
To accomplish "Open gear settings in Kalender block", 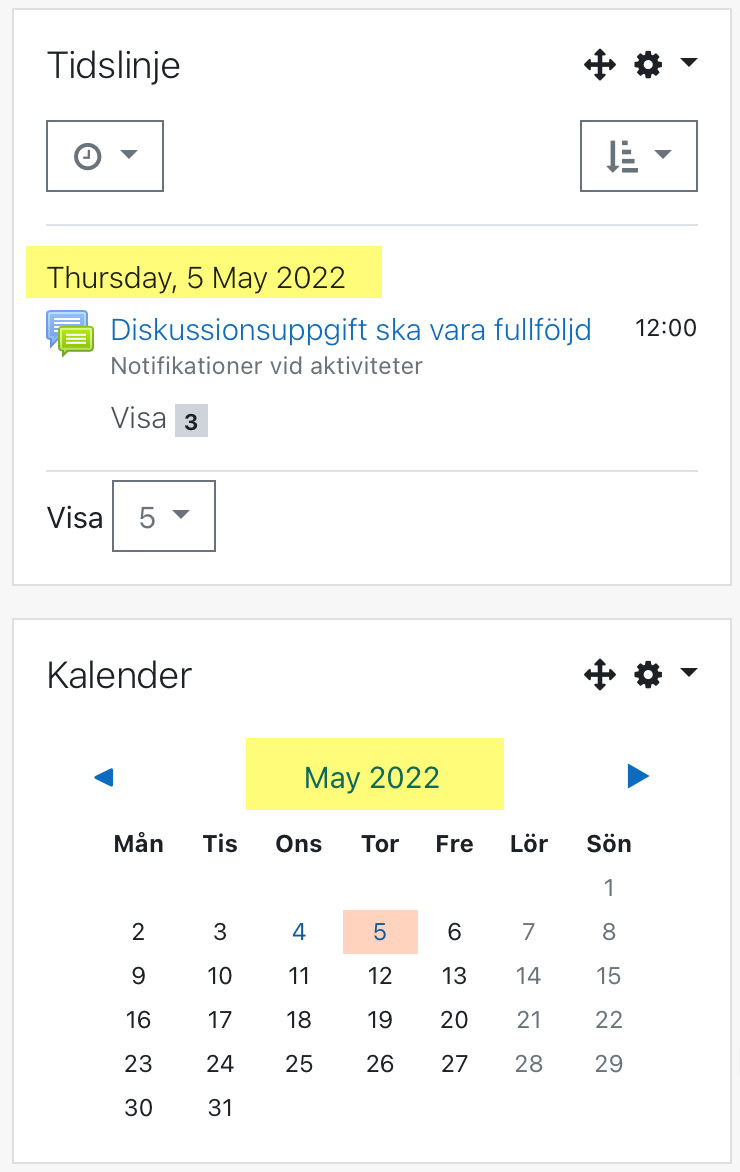I will 648,673.
